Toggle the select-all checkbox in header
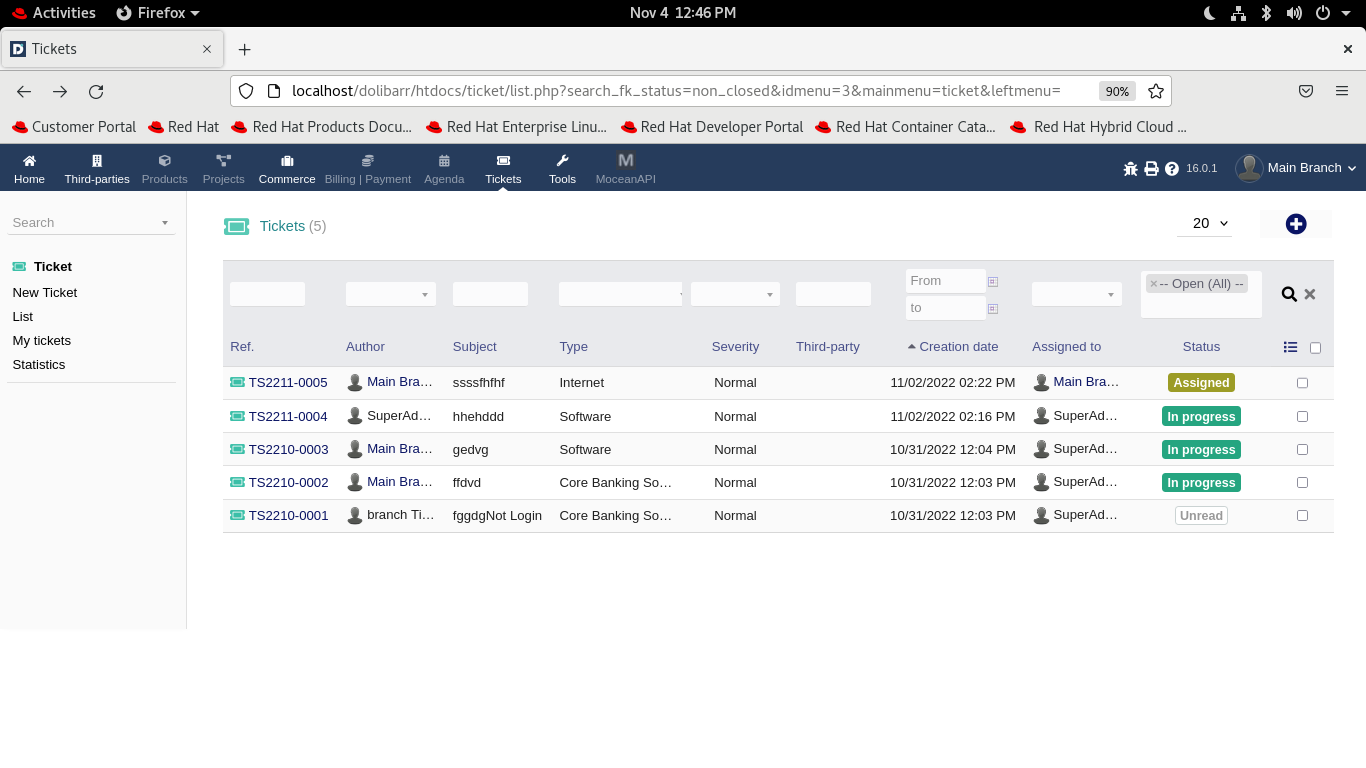The width and height of the screenshot is (1366, 768). [1315, 348]
